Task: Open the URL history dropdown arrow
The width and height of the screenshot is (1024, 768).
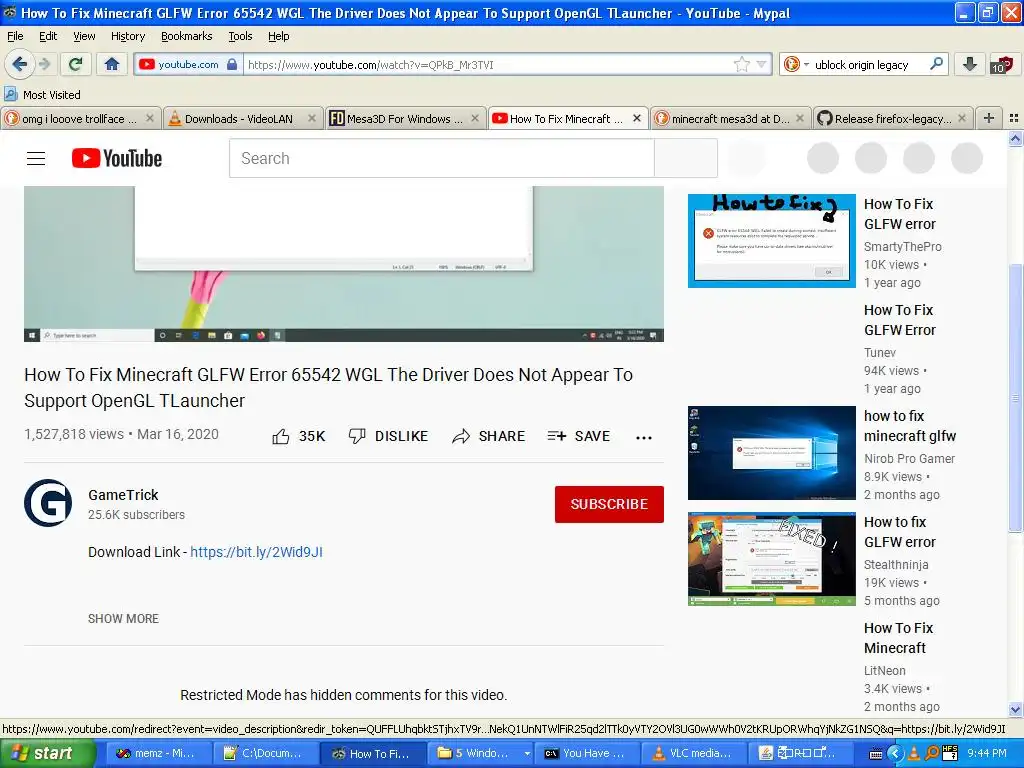Action: coord(761,64)
